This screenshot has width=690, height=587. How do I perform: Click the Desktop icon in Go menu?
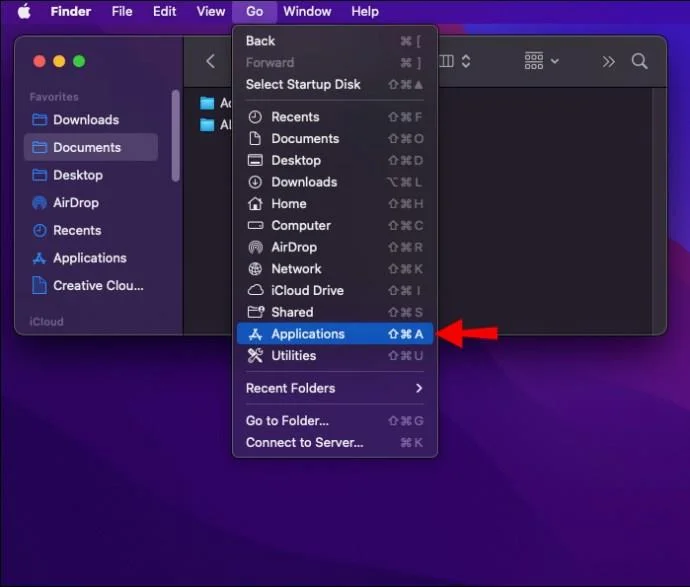coord(255,160)
